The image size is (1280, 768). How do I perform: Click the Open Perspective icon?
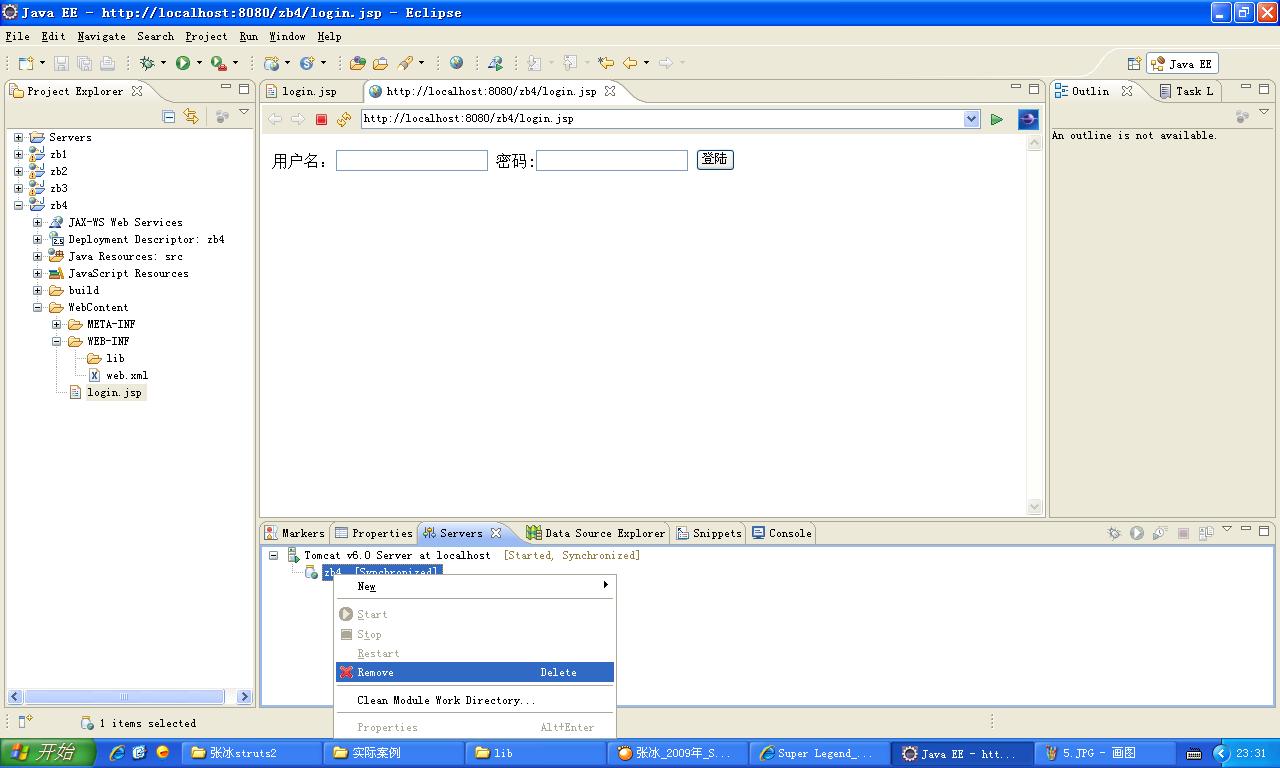pyautogui.click(x=1134, y=63)
